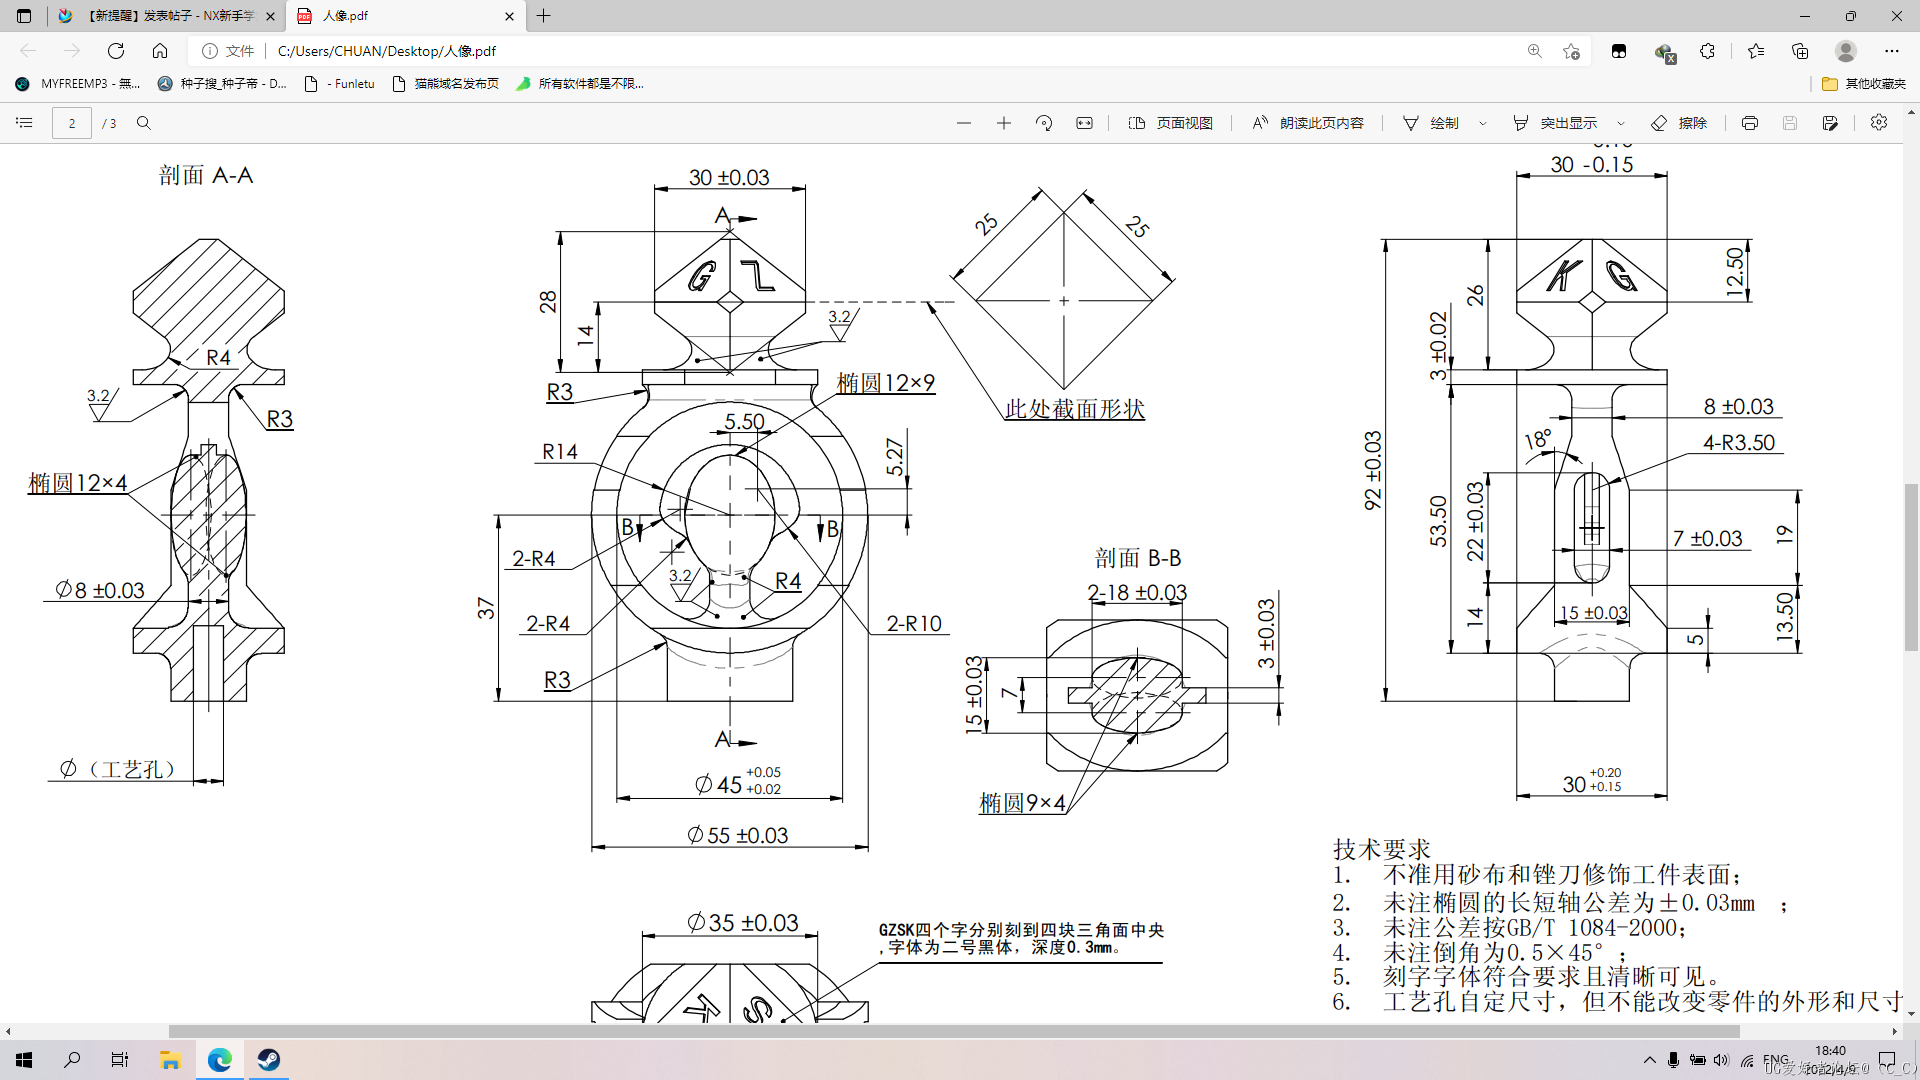Image resolution: width=1920 pixels, height=1080 pixels.
Task: Select the 擦除 eraser tool
Action: tap(1679, 123)
